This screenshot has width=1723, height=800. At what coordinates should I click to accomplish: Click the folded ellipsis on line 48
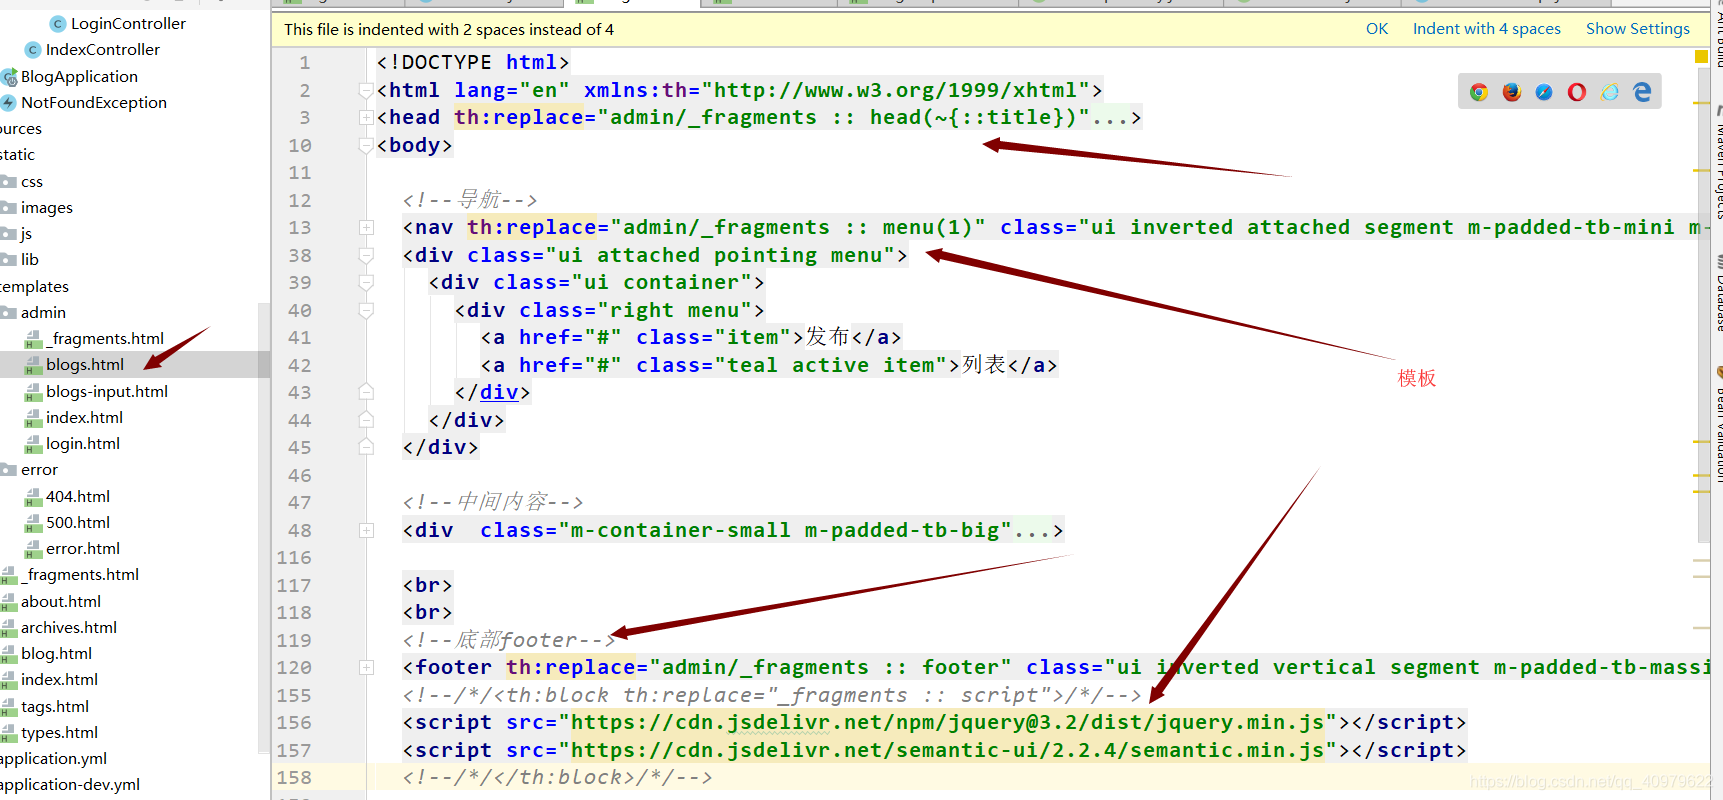pyautogui.click(x=1033, y=531)
